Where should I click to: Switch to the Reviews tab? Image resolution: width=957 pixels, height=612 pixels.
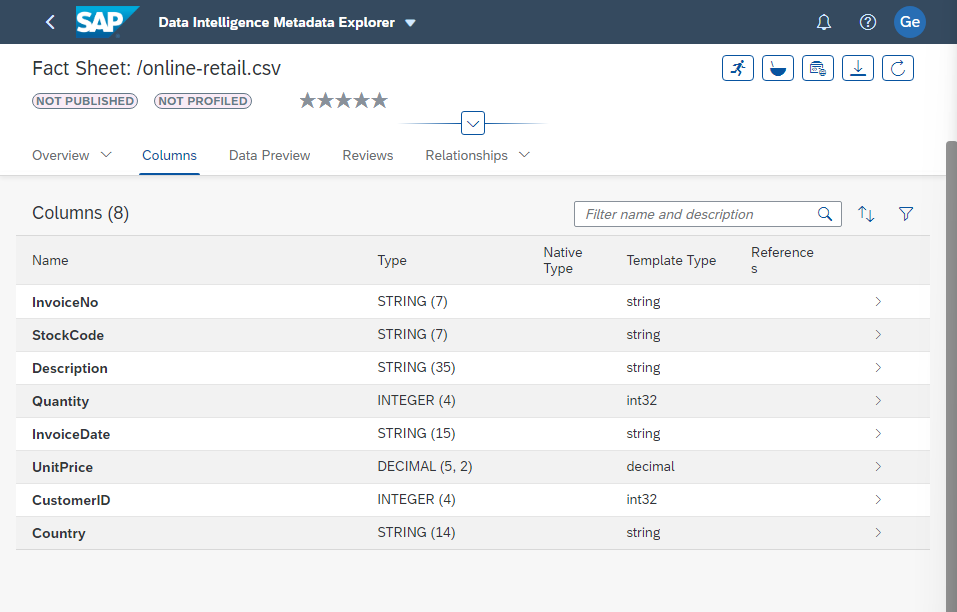[367, 155]
